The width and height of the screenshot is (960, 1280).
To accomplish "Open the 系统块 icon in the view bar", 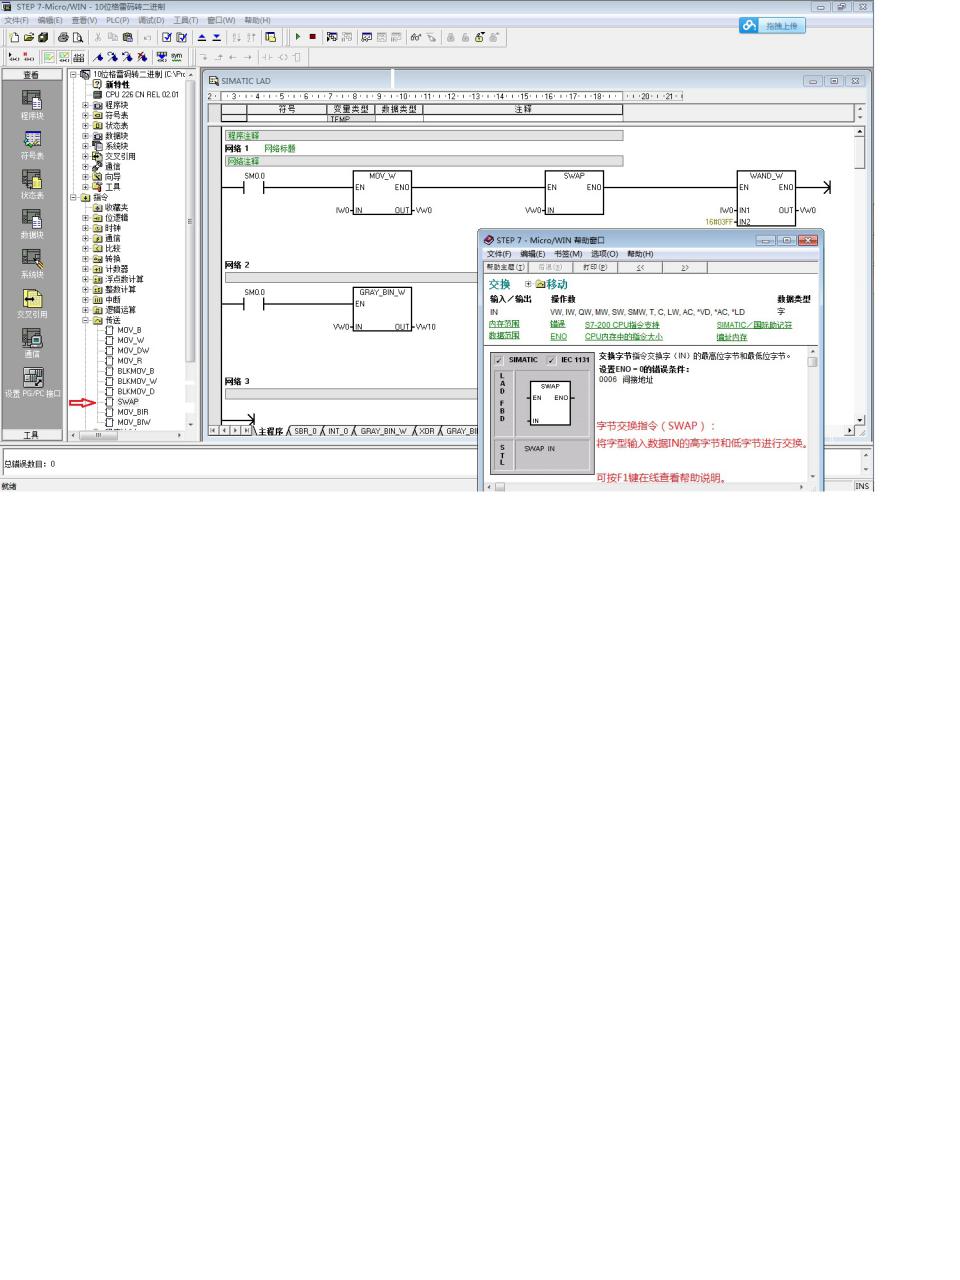I will 32,258.
